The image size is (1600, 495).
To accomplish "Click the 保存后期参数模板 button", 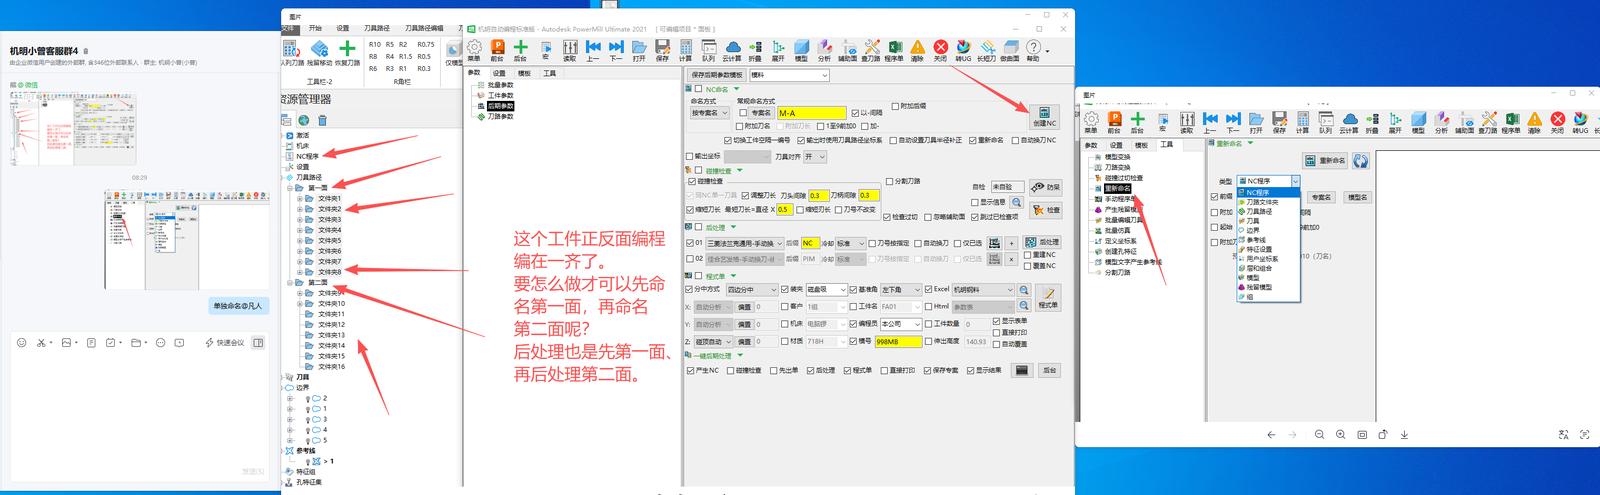I will tap(717, 75).
